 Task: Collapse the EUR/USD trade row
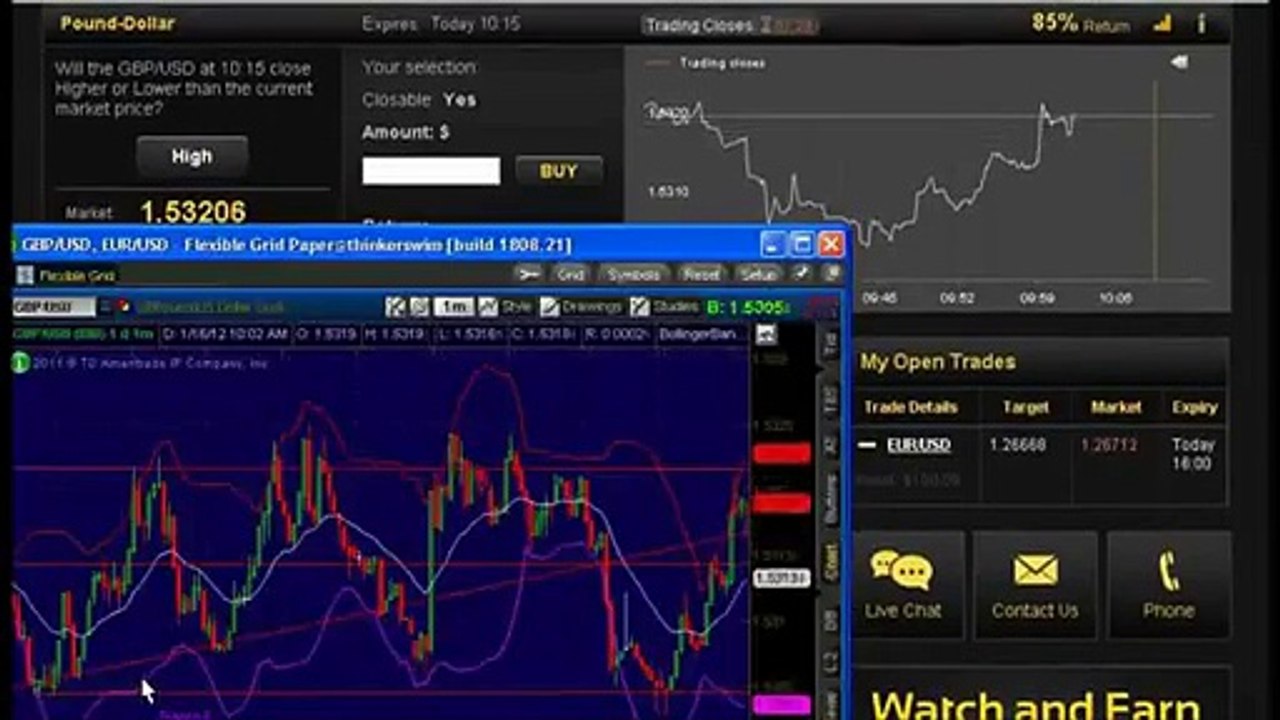(x=867, y=445)
